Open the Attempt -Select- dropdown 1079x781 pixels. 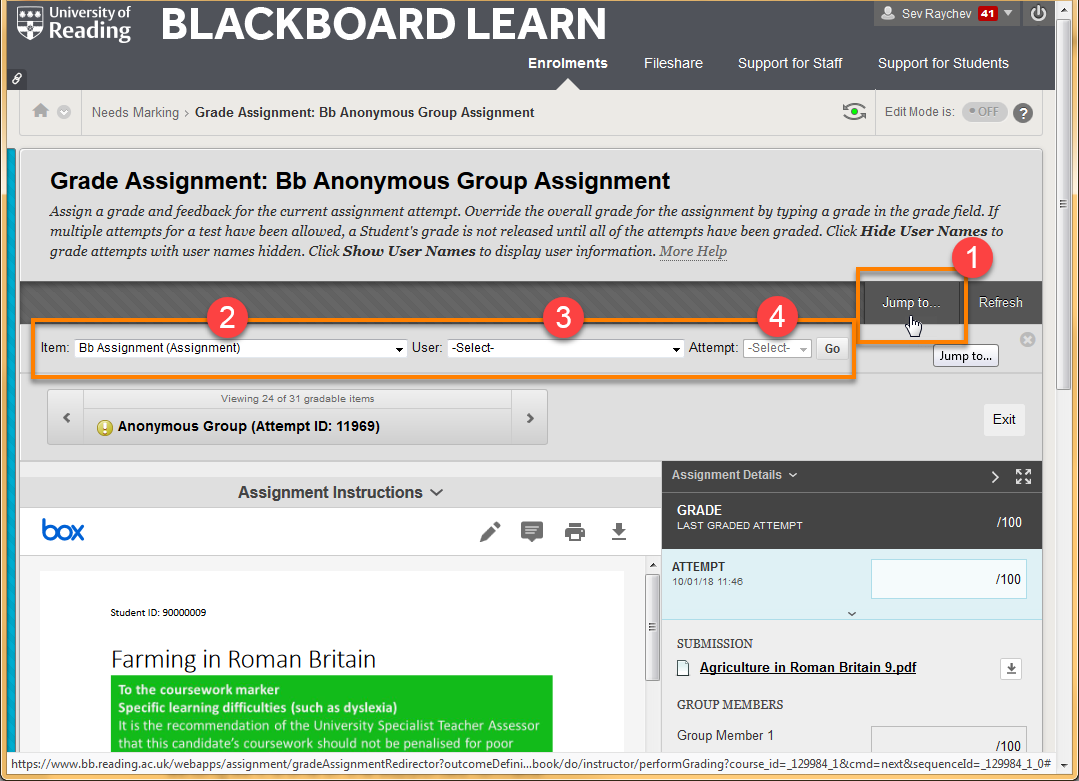point(777,348)
